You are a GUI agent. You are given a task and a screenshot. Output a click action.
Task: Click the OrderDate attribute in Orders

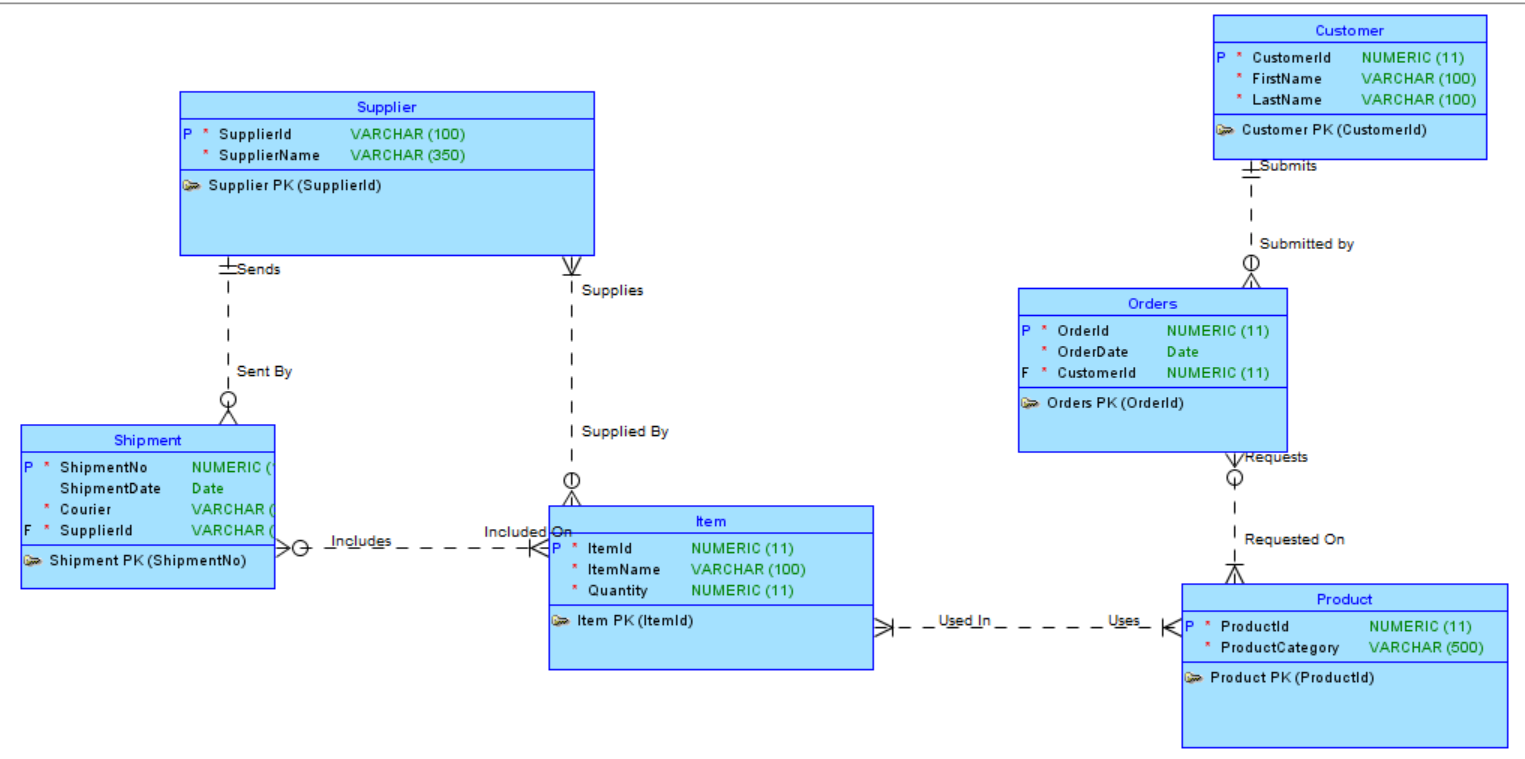[1093, 351]
